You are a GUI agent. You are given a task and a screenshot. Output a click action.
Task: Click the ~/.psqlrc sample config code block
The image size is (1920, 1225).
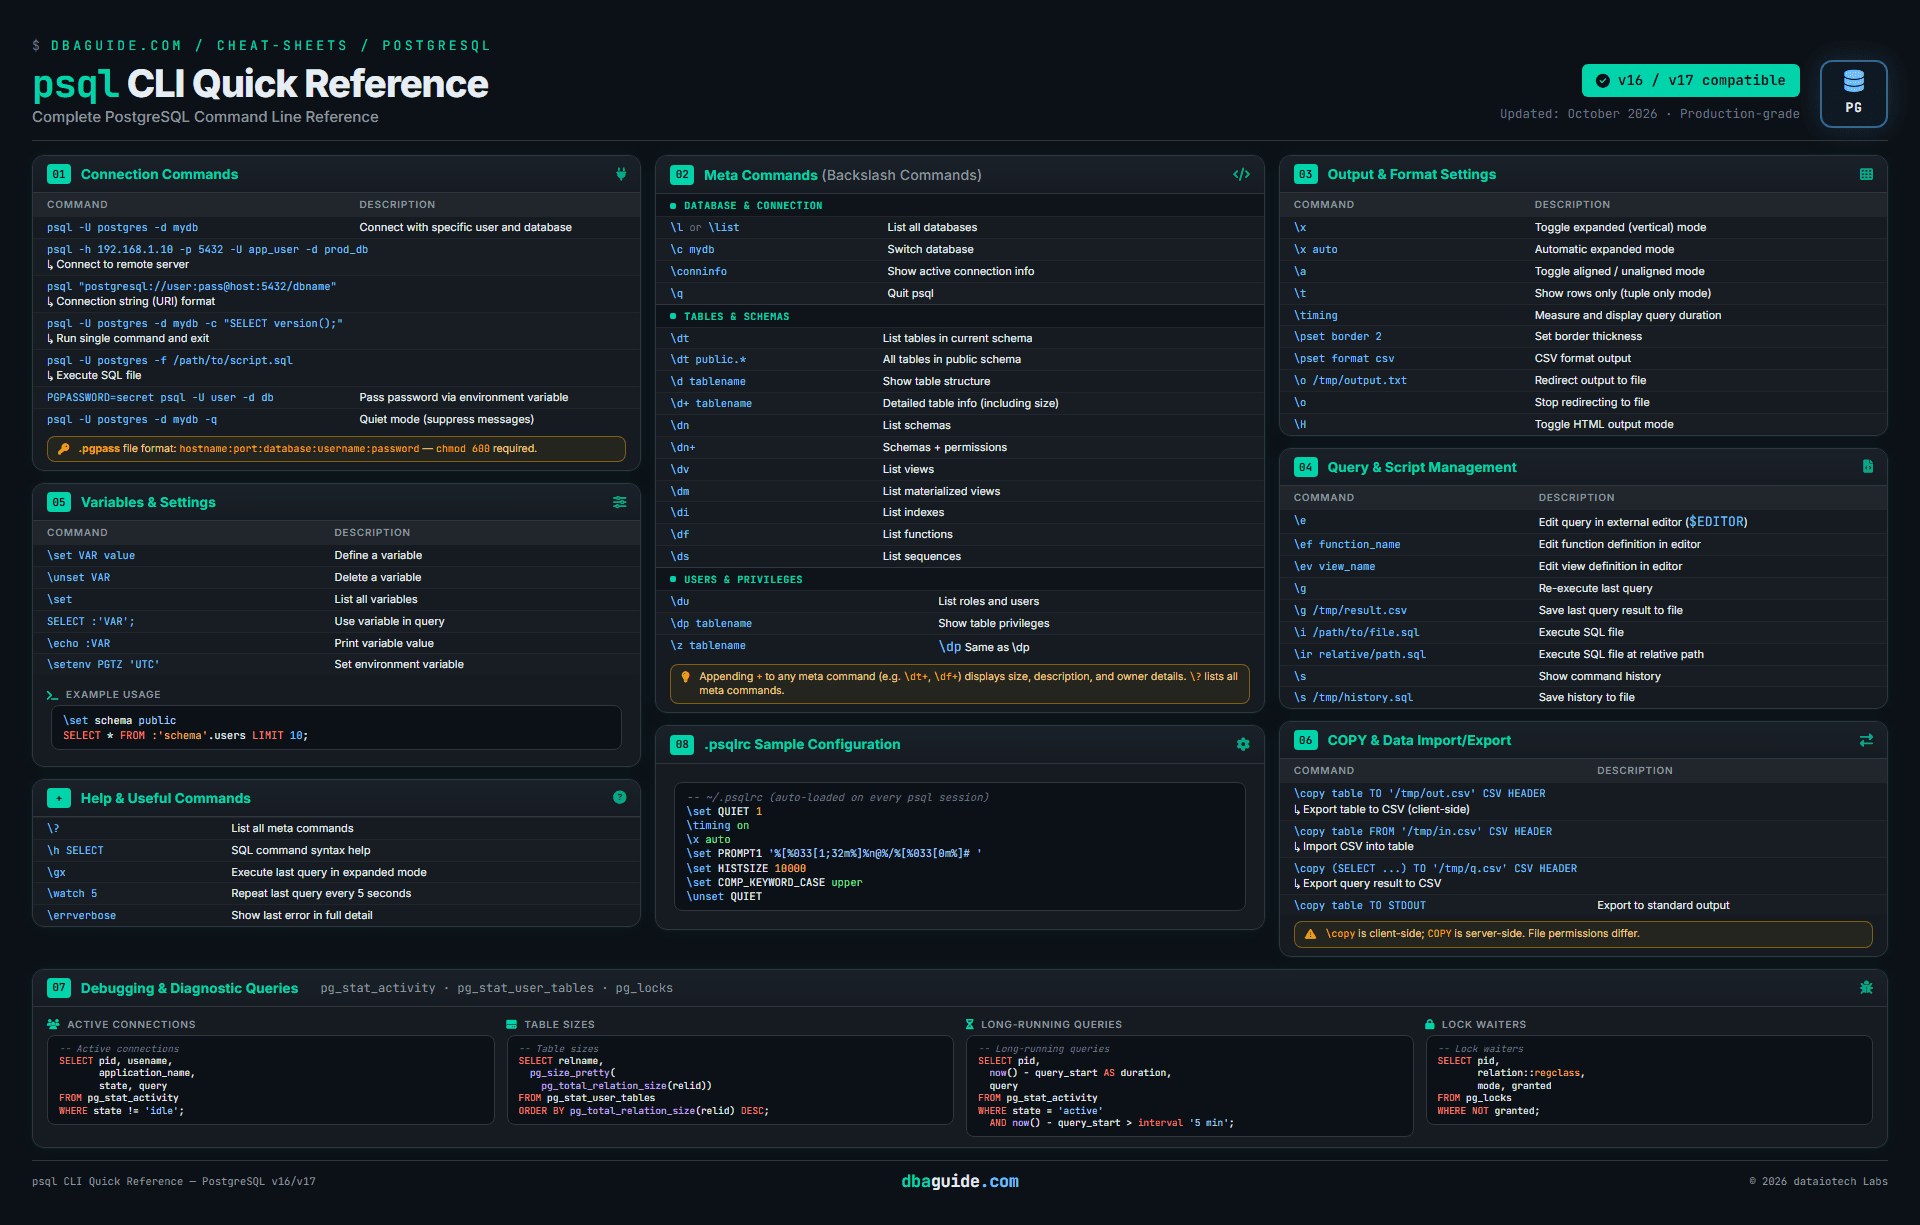[x=959, y=847]
